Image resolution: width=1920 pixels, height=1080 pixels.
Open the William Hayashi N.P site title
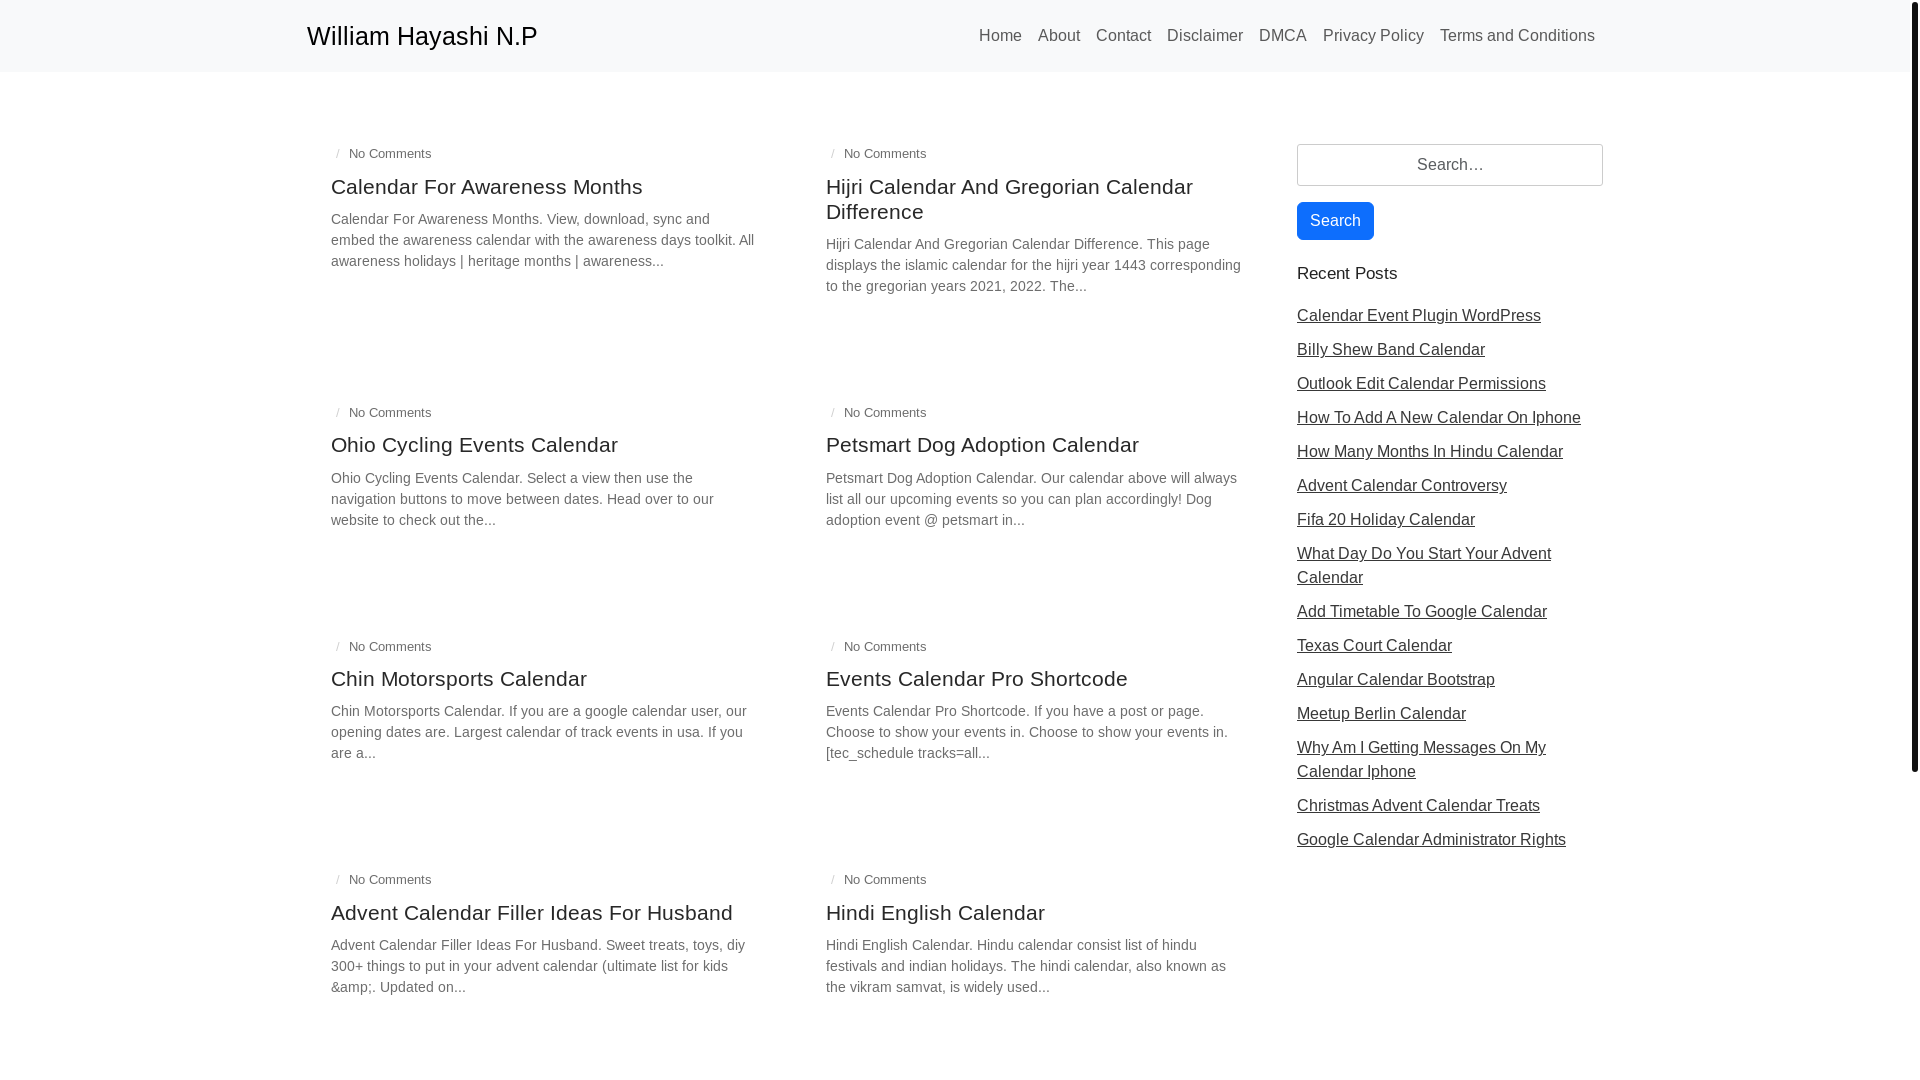422,36
